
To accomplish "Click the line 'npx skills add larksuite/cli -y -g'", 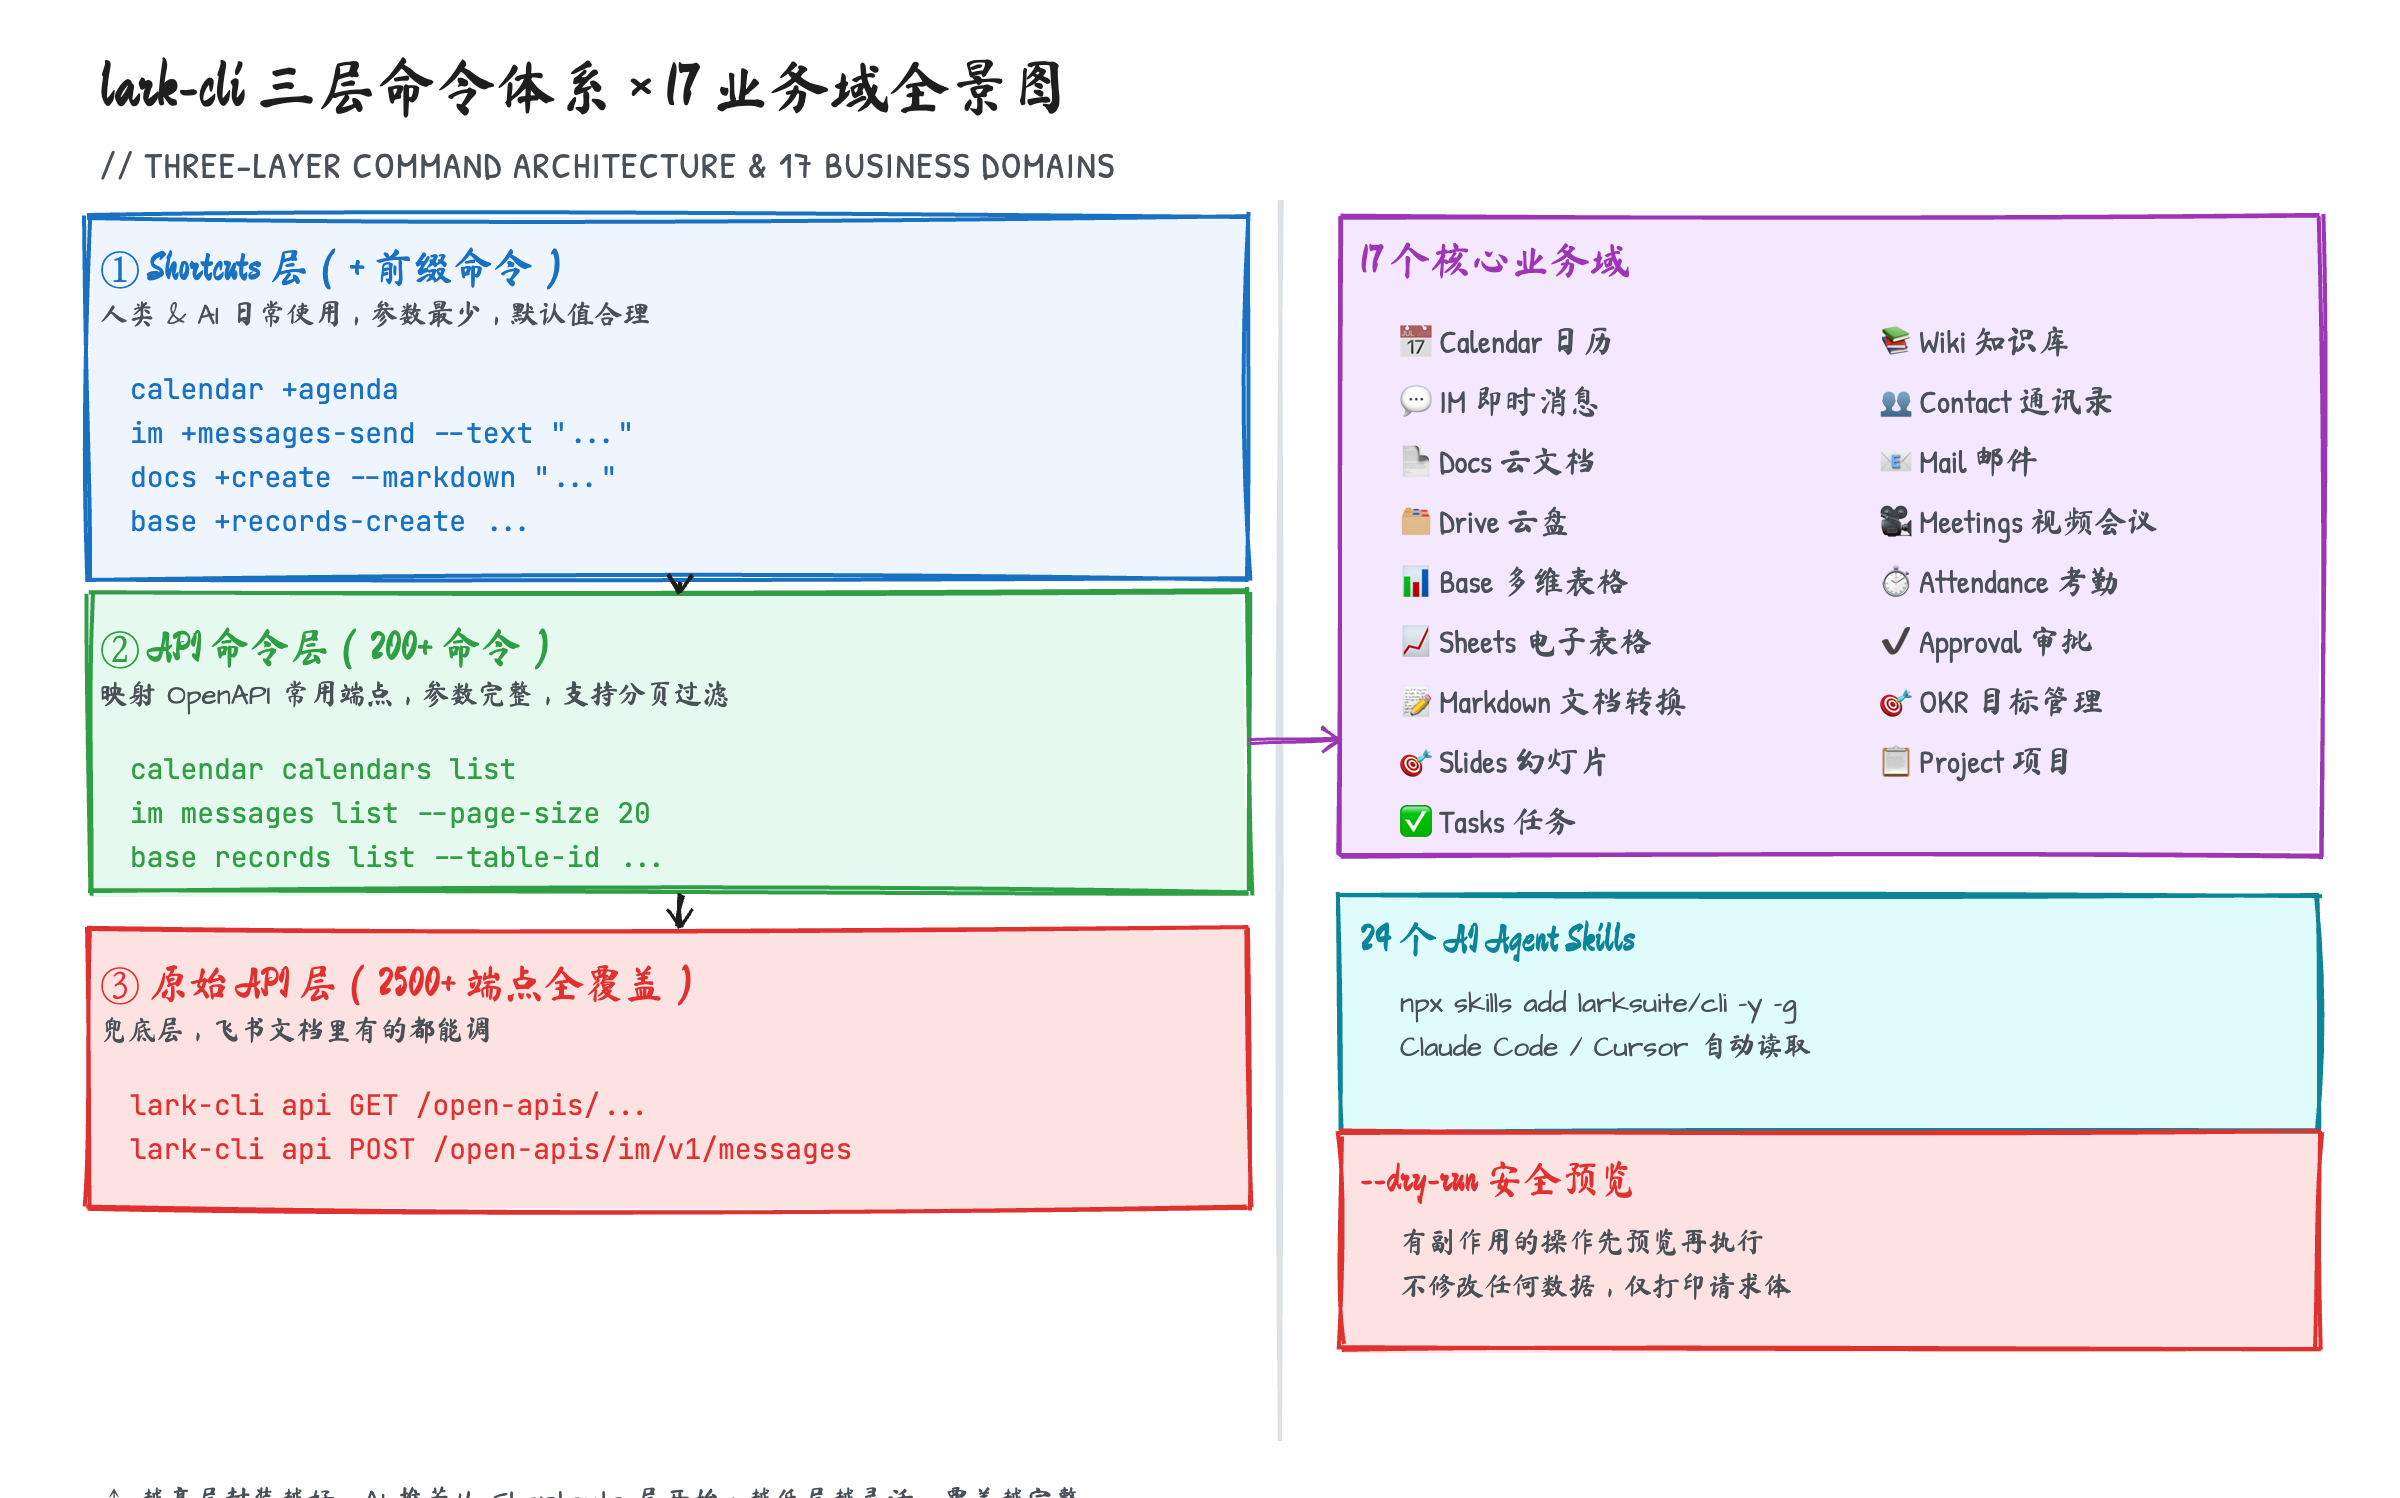I will tap(1598, 1004).
